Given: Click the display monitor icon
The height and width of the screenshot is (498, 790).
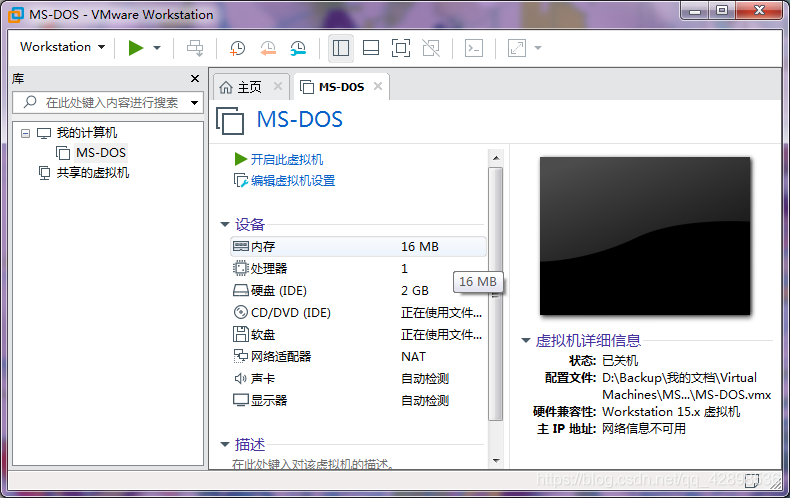Looking at the screenshot, I should pos(240,400).
